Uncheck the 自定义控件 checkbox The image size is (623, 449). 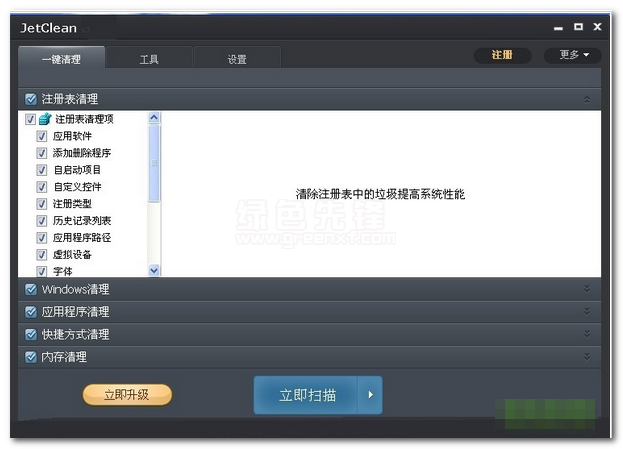pyautogui.click(x=42, y=187)
